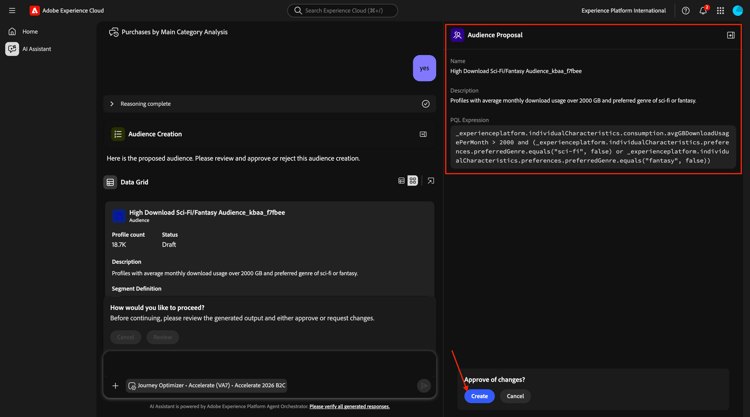The width and height of the screenshot is (750, 417).
Task: Switch Data Grid to card view
Action: (x=413, y=181)
